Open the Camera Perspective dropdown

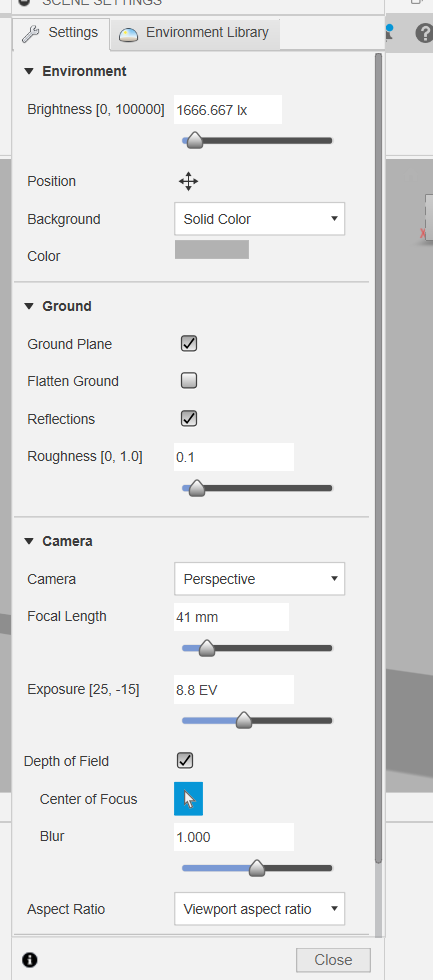(x=259, y=579)
